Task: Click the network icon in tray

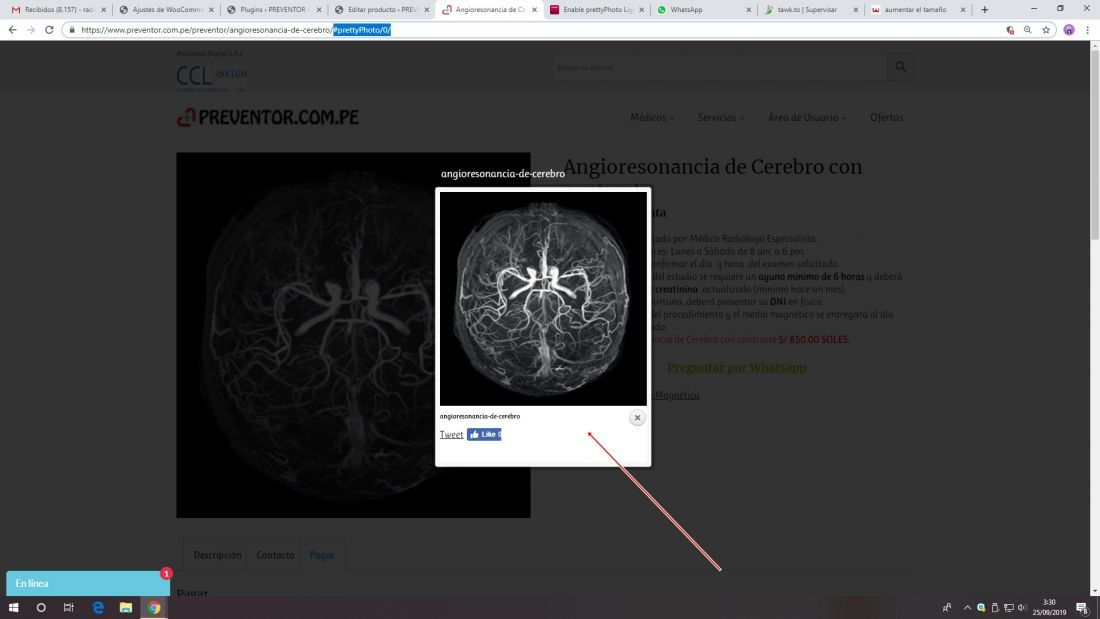Action: [x=1009, y=608]
